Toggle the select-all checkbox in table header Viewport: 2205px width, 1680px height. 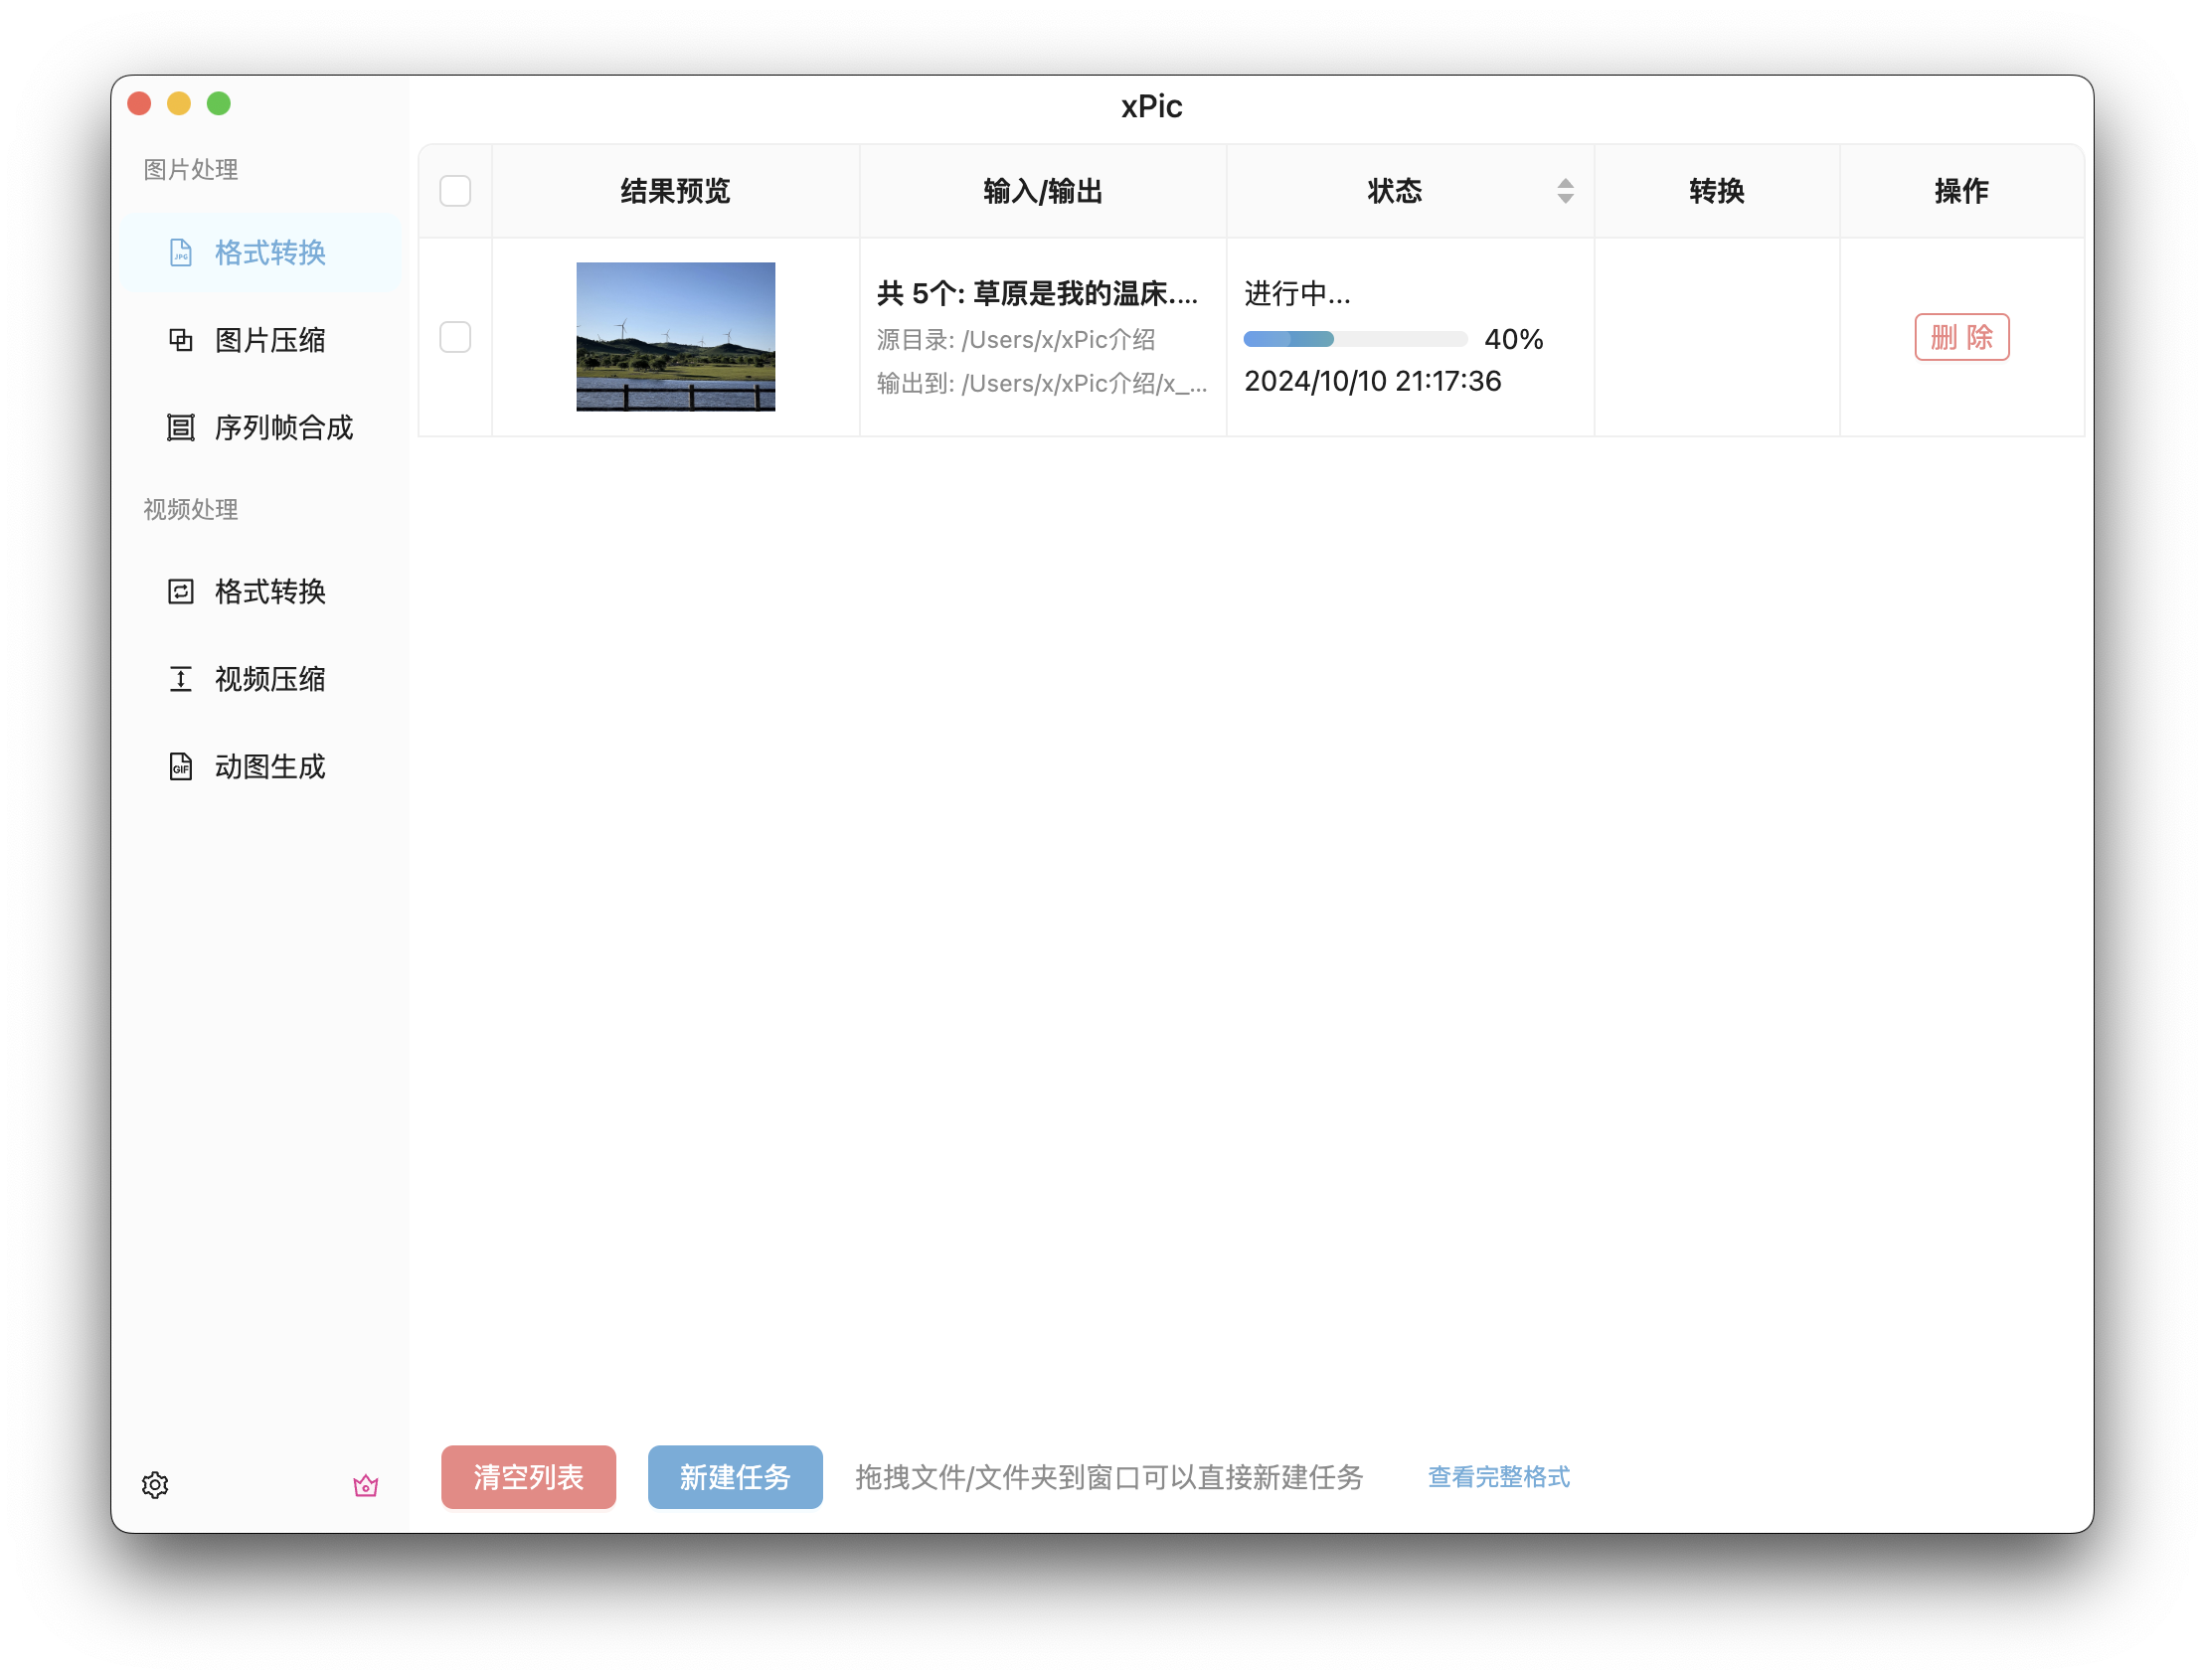point(455,191)
